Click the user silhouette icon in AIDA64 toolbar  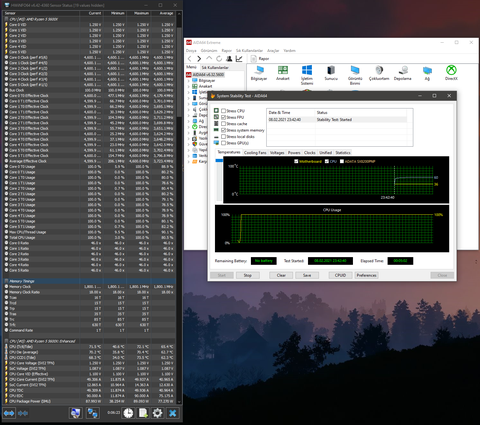click(229, 59)
